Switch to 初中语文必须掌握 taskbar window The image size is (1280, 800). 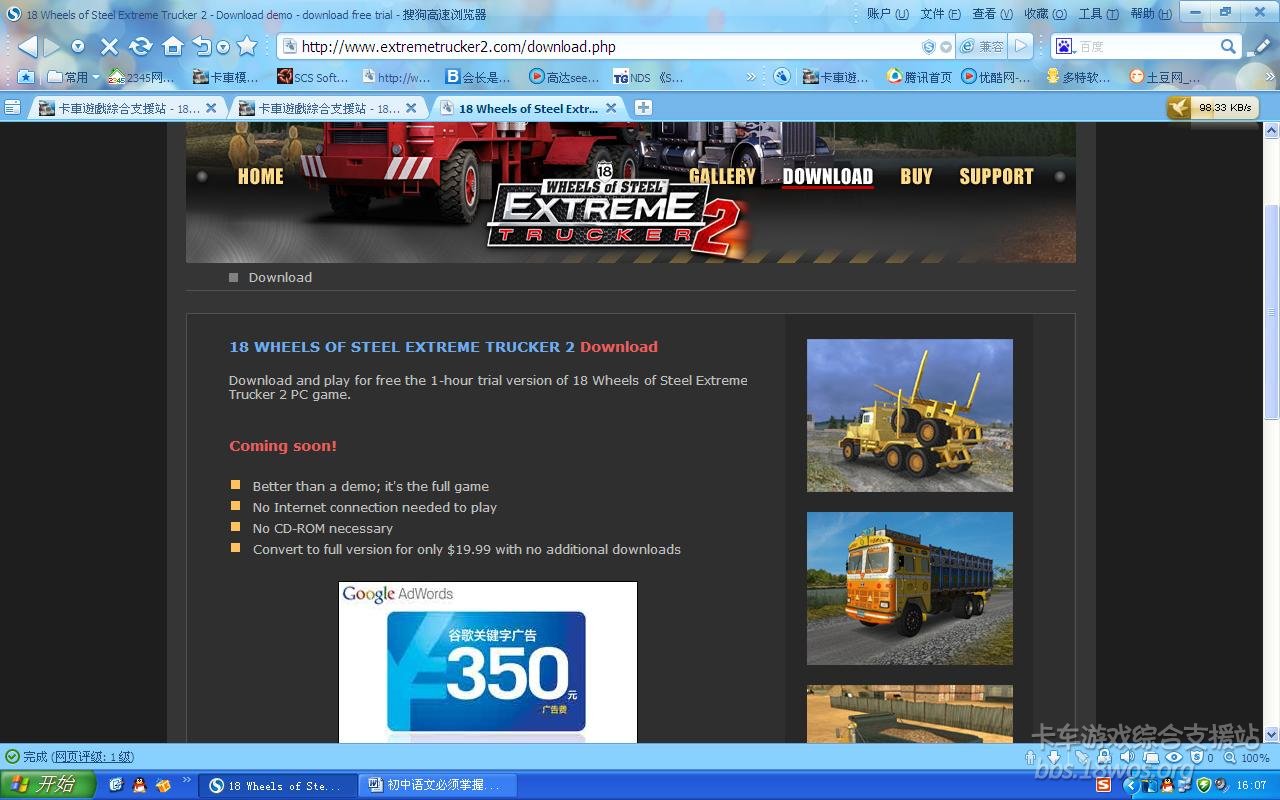click(x=438, y=786)
